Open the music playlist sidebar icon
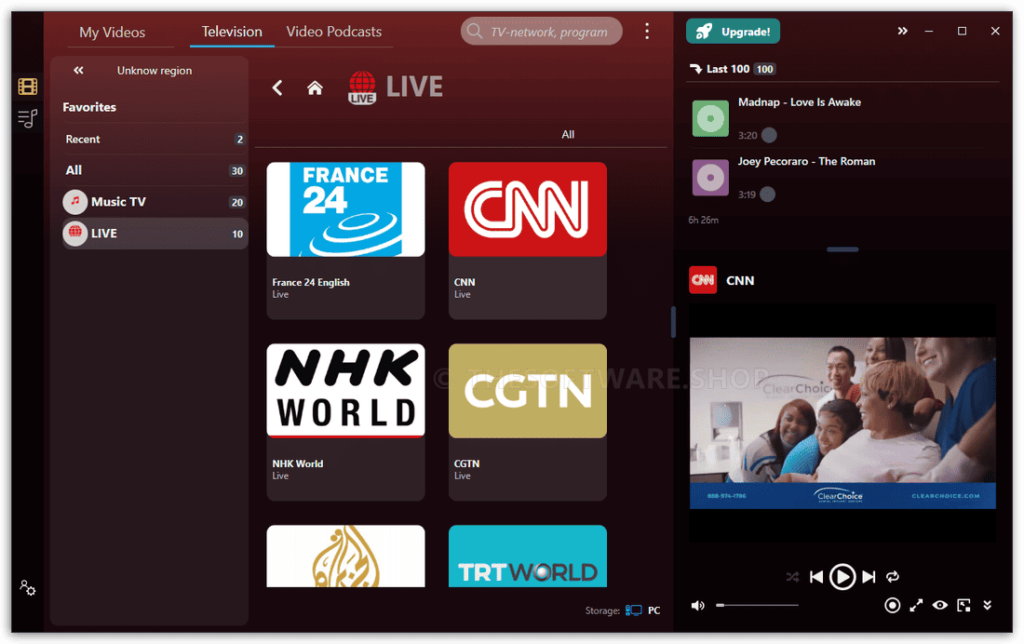 click(27, 119)
